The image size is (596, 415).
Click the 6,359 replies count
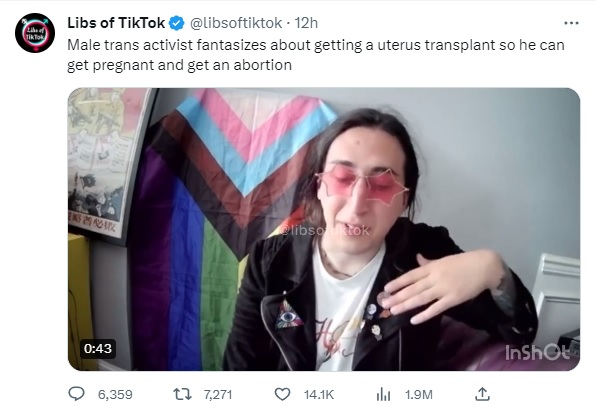(115, 395)
